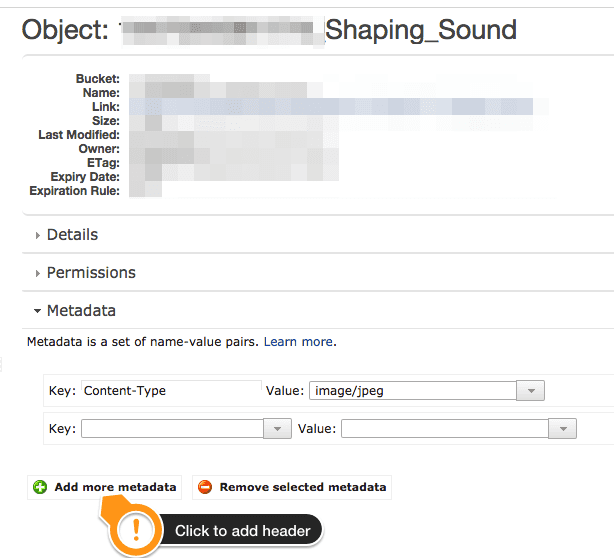Click the green plus icon
This screenshot has width=614, height=558.
(40, 488)
